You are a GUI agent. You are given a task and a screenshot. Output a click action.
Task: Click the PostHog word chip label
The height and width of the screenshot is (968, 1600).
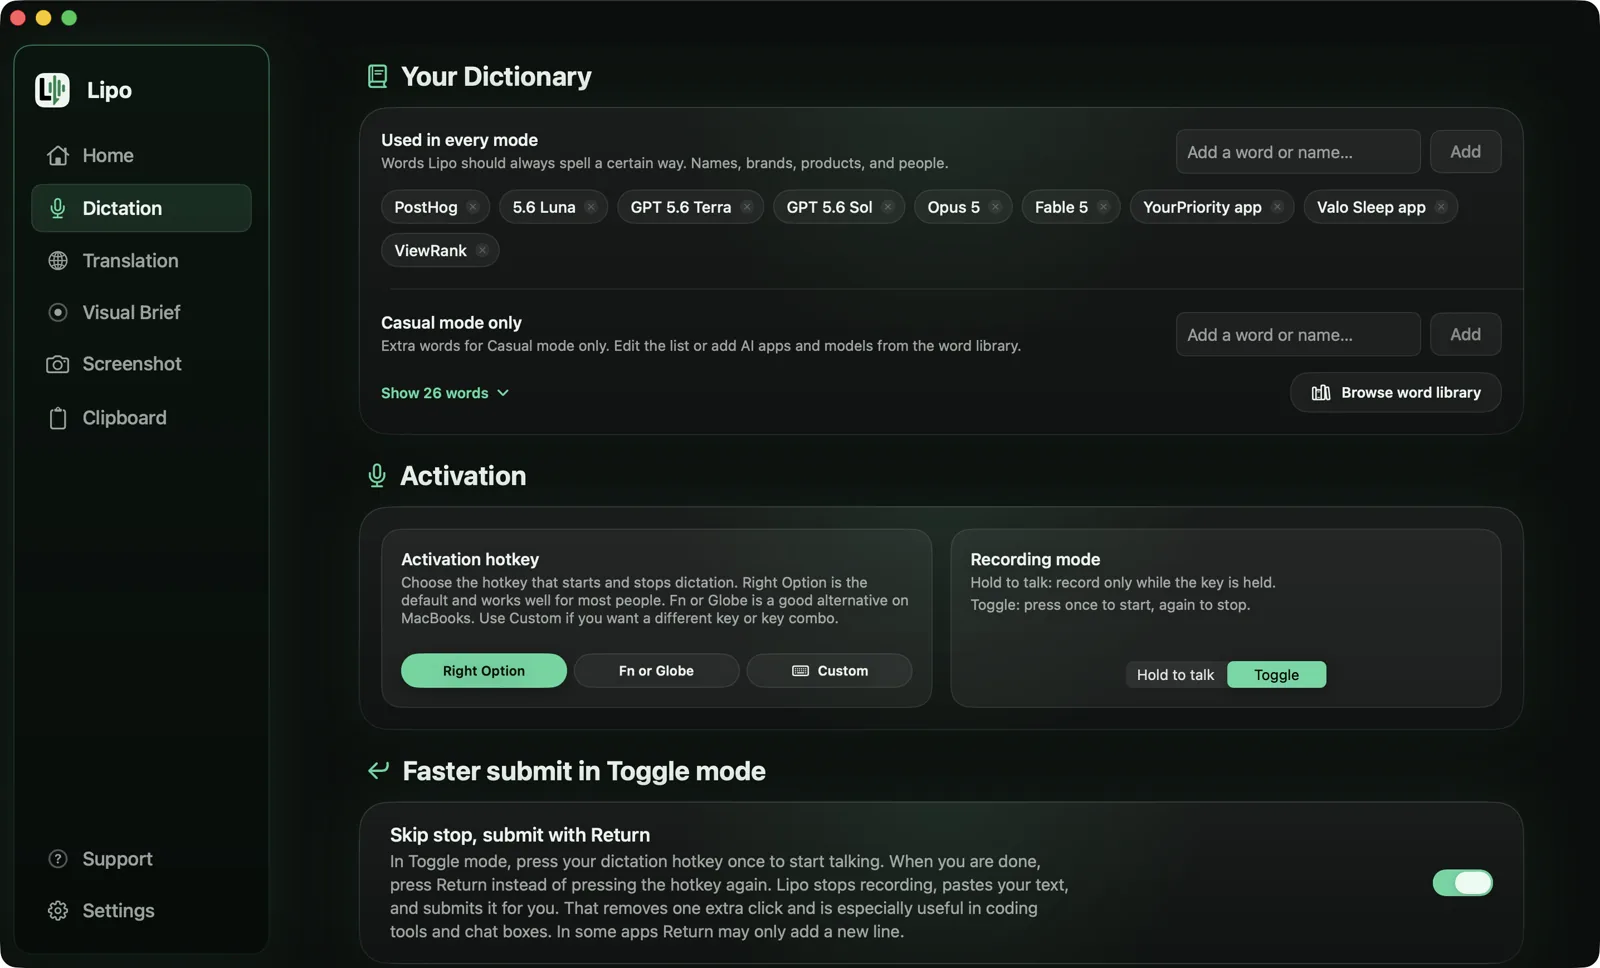click(426, 207)
